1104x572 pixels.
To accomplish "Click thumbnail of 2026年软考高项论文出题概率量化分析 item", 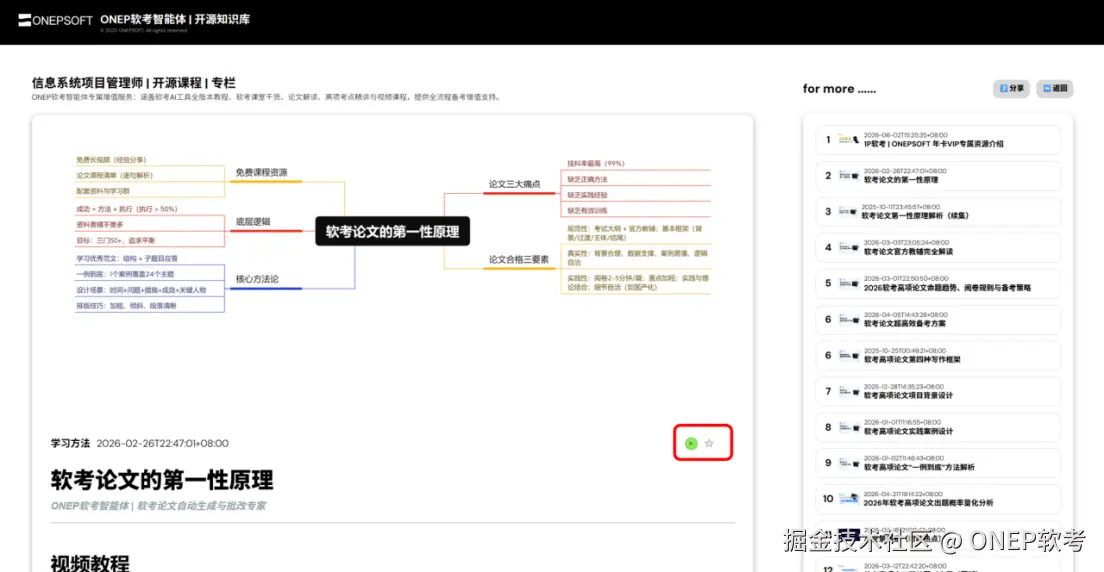I will [848, 499].
